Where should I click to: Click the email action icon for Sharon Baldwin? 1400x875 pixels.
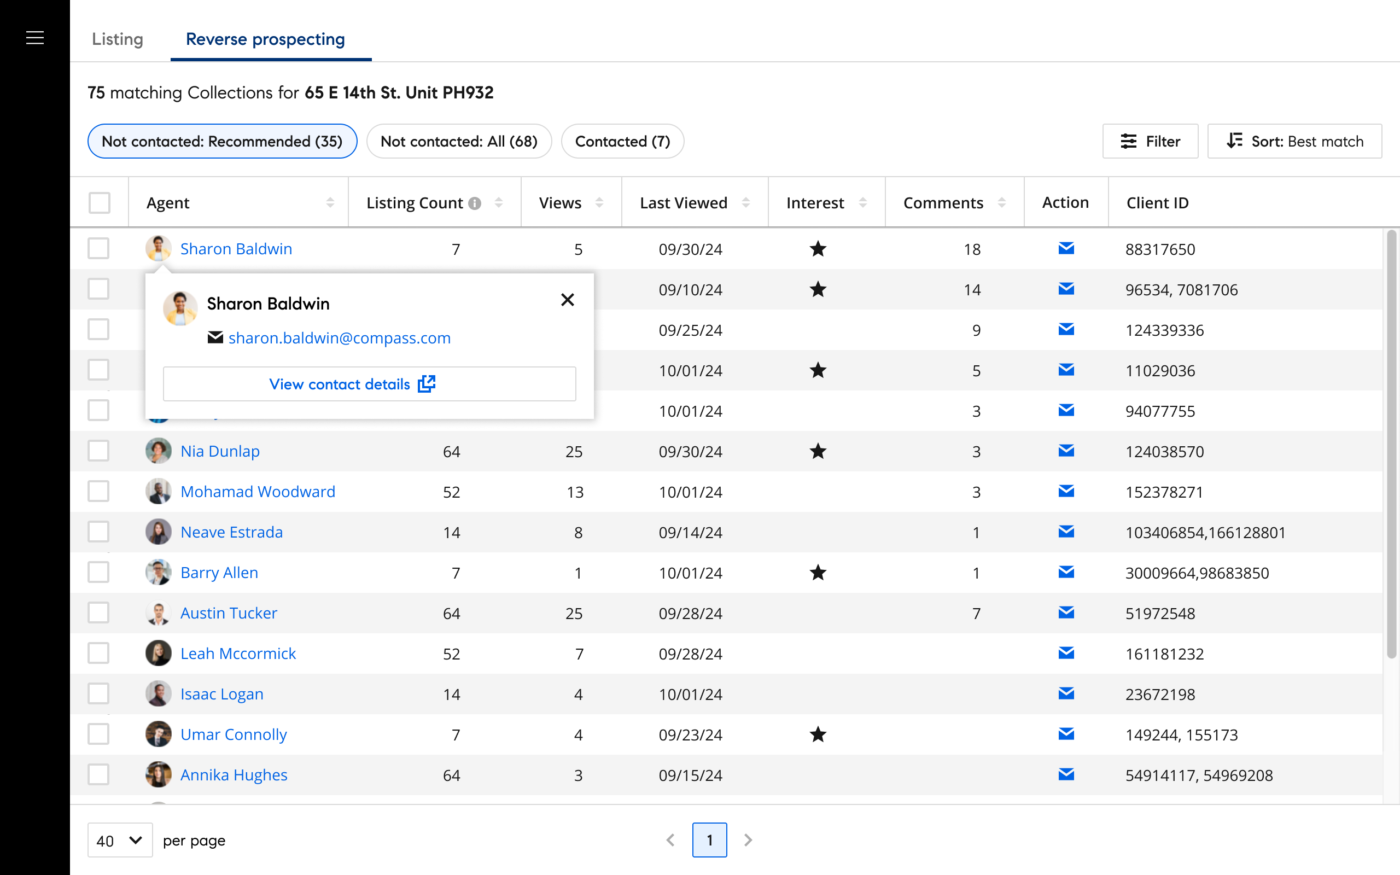point(1066,248)
